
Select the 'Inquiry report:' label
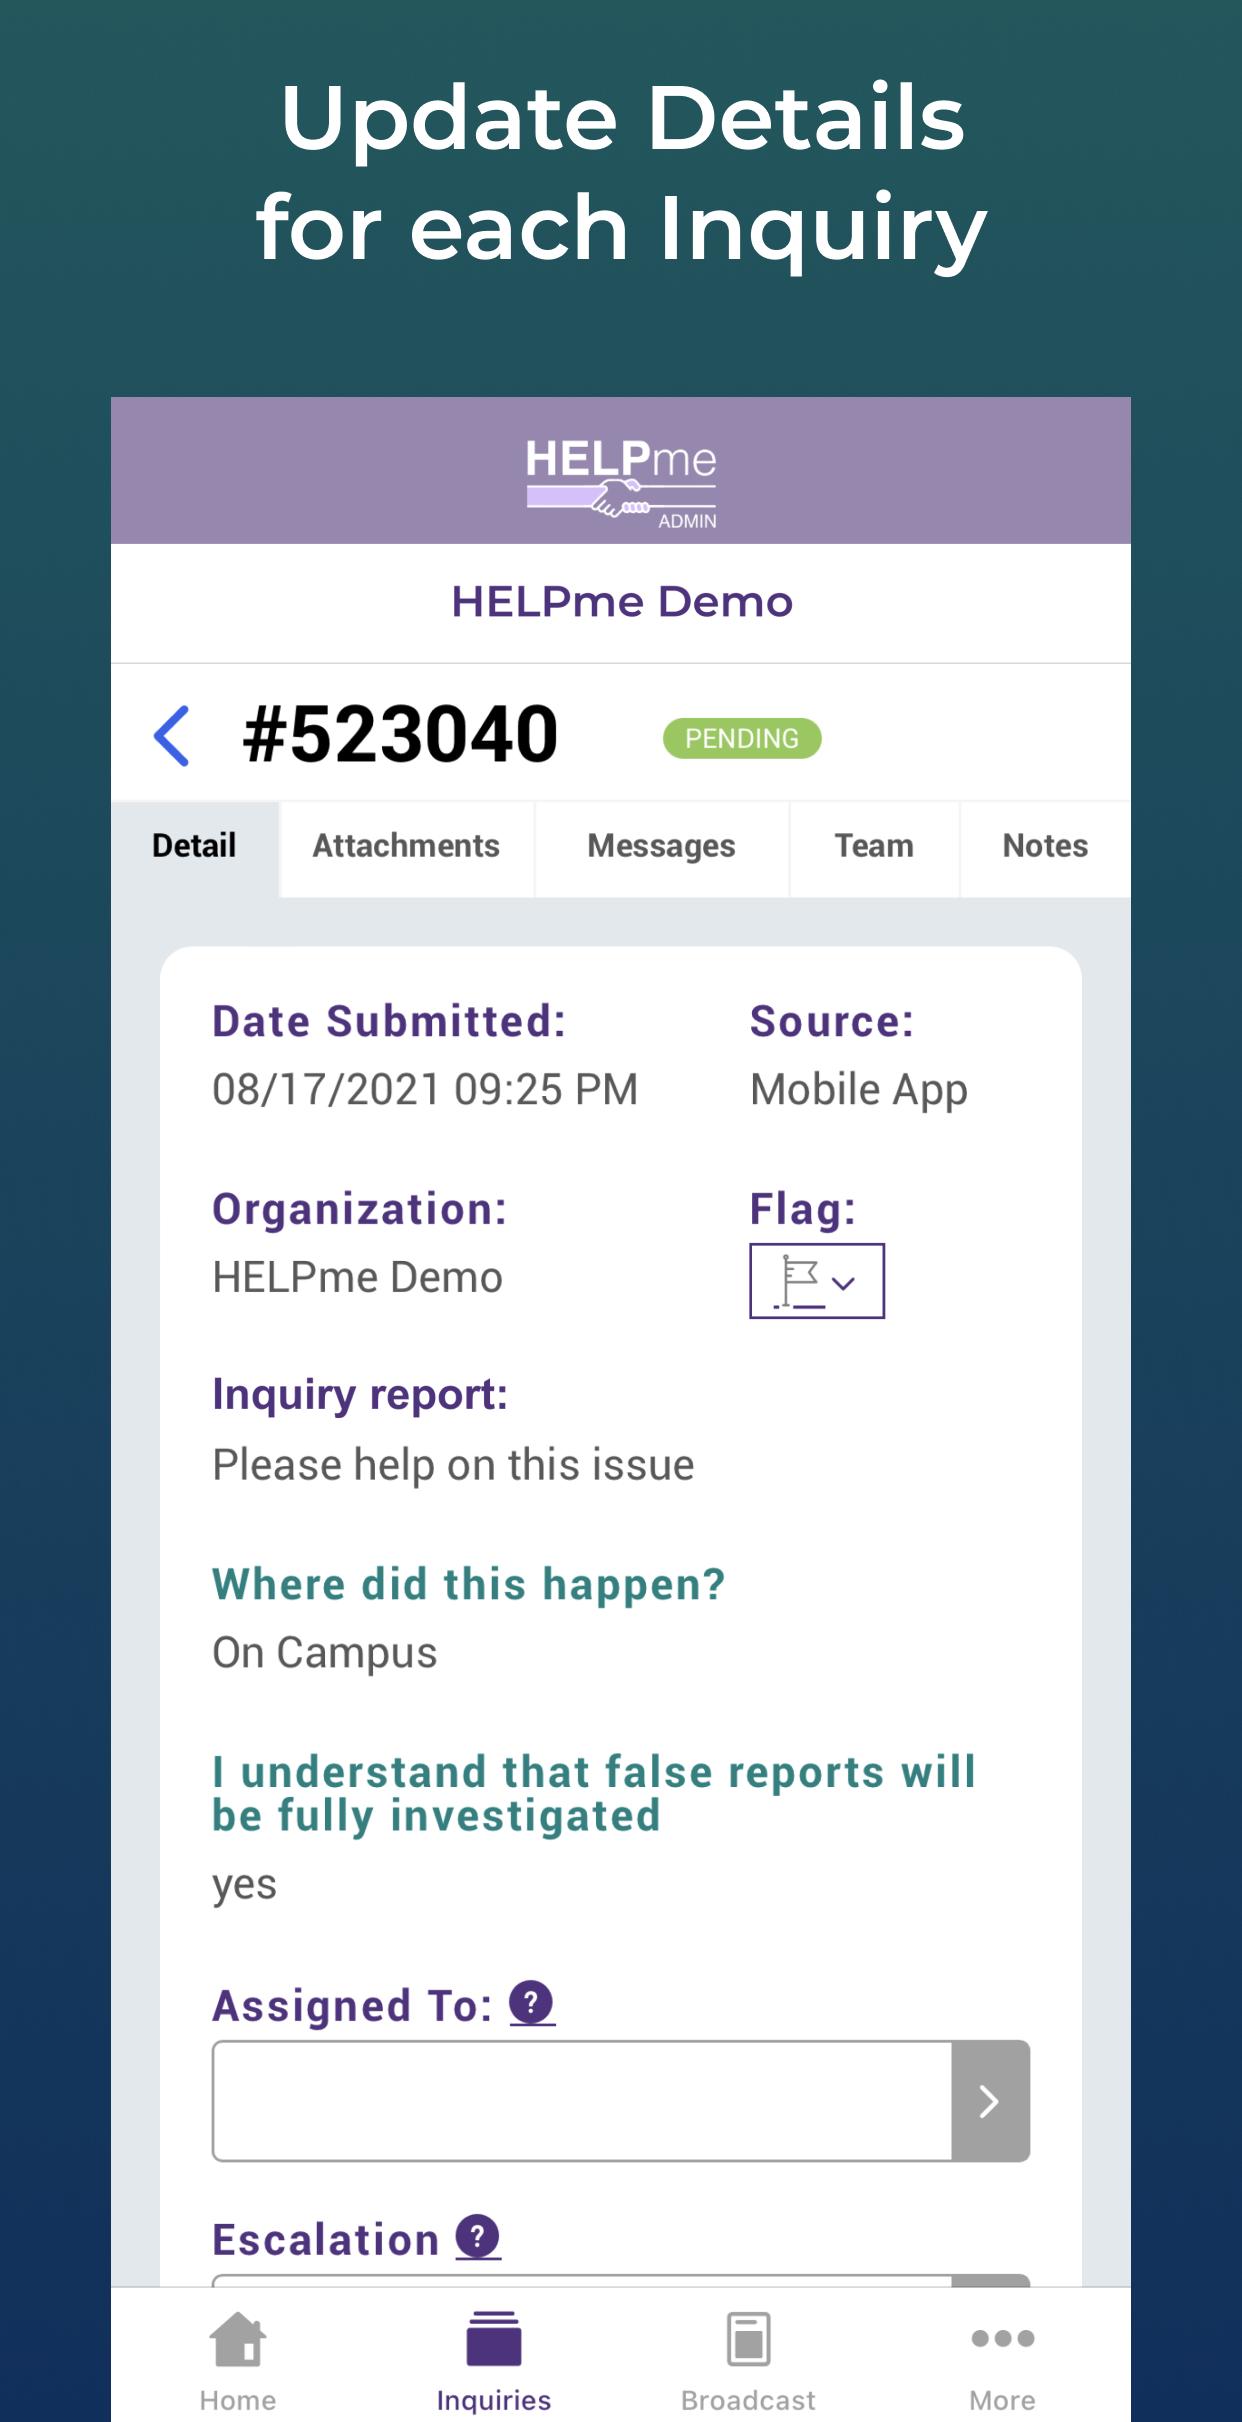(x=360, y=1395)
